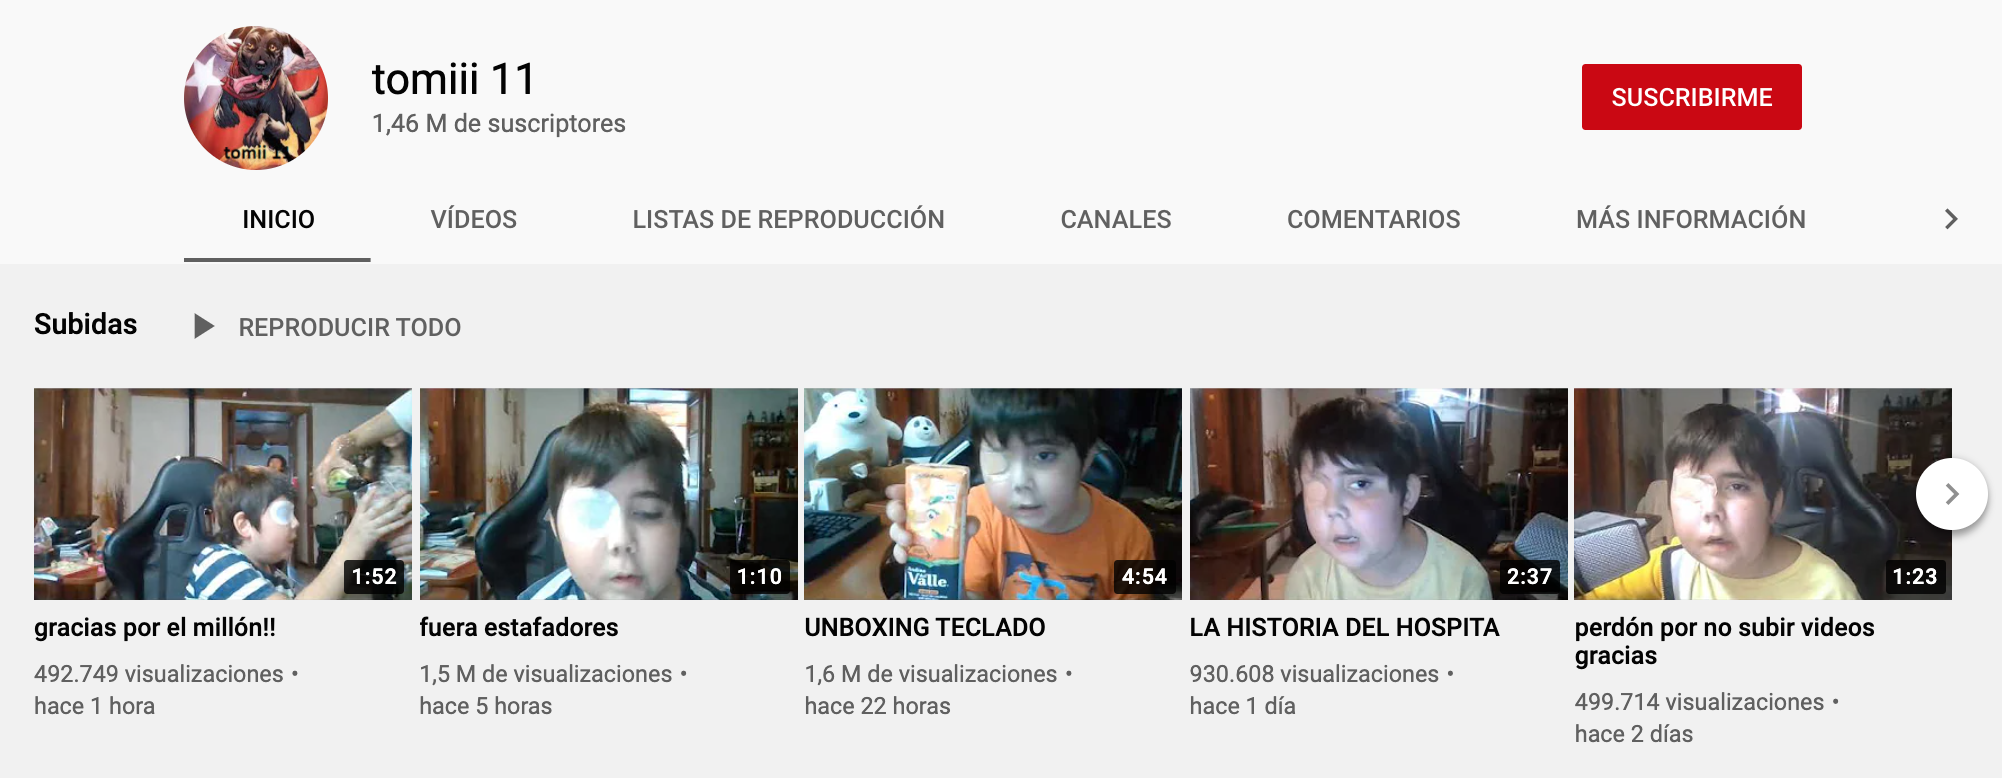Click the La Historia del Hospita thumbnail

click(x=1378, y=494)
